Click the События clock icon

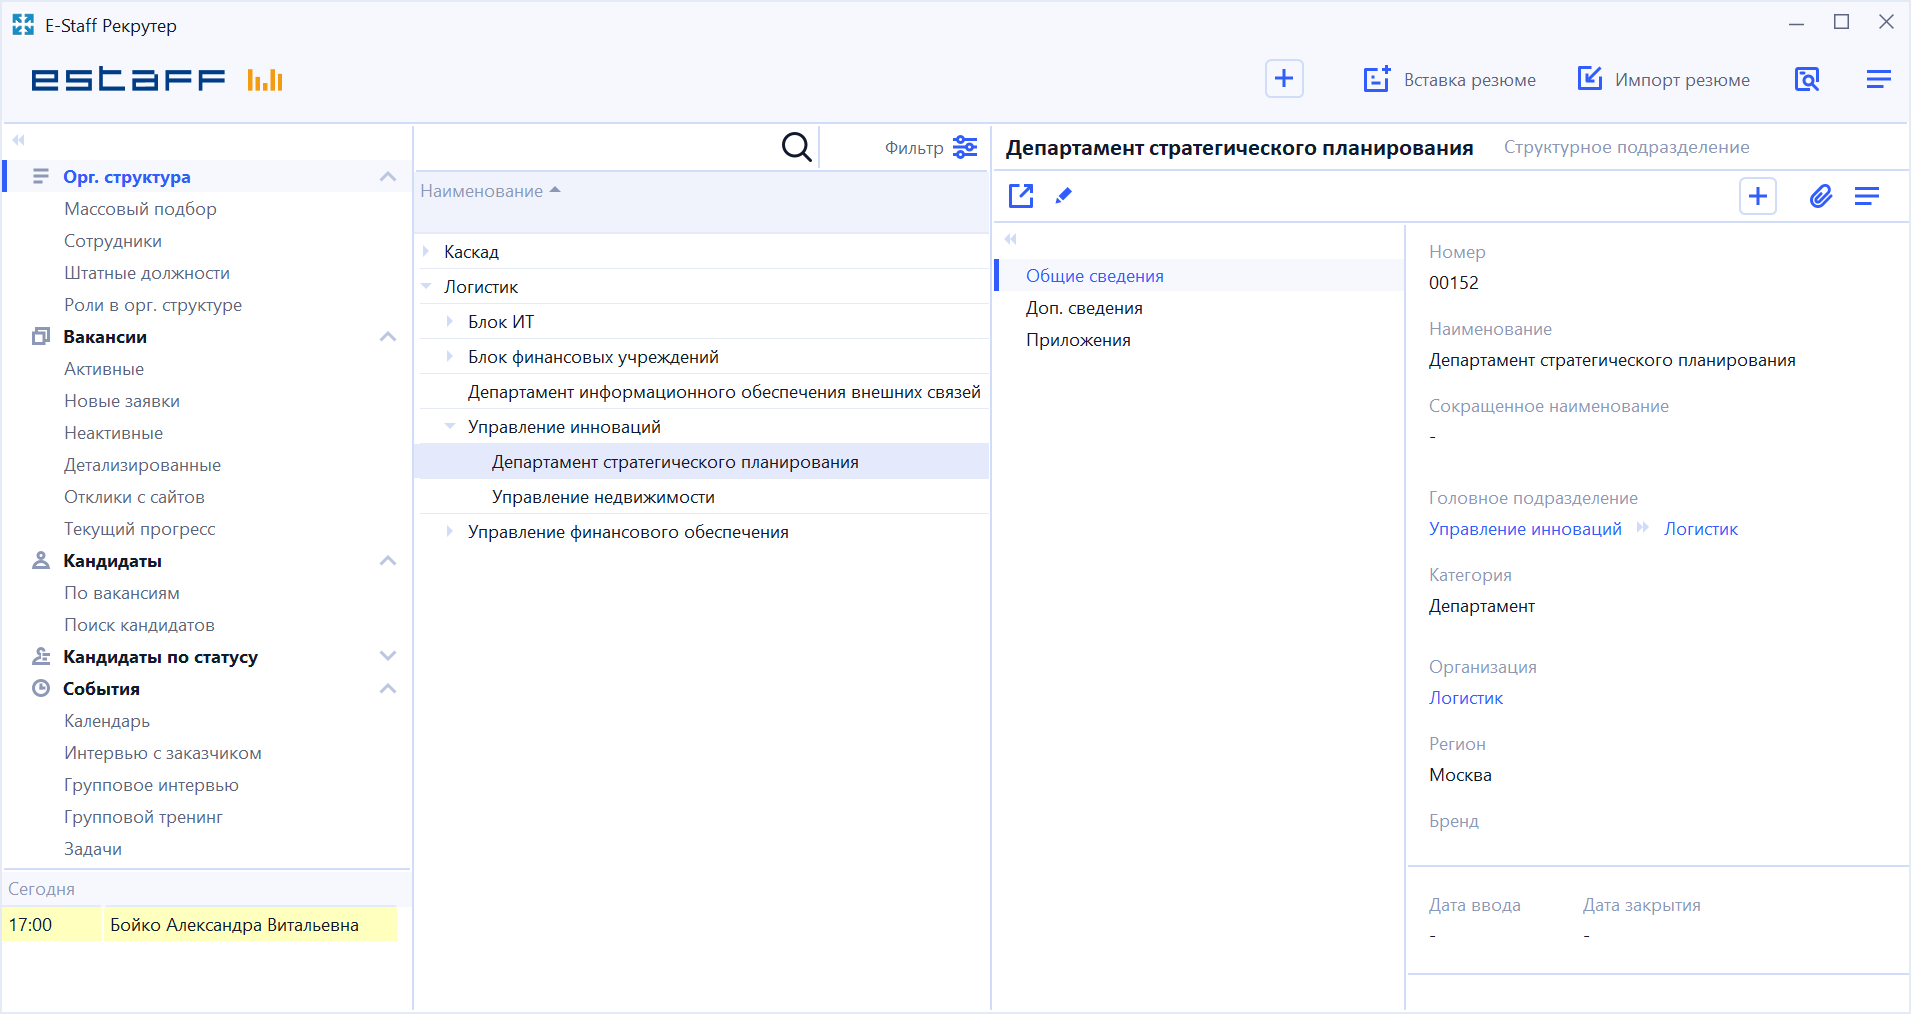coord(41,688)
